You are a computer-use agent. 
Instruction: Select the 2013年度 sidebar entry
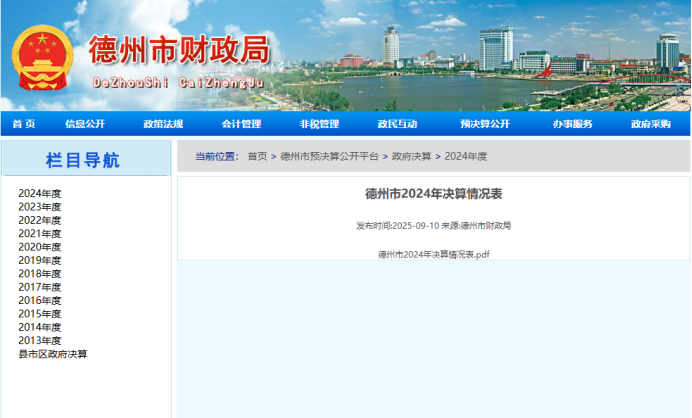click(40, 340)
